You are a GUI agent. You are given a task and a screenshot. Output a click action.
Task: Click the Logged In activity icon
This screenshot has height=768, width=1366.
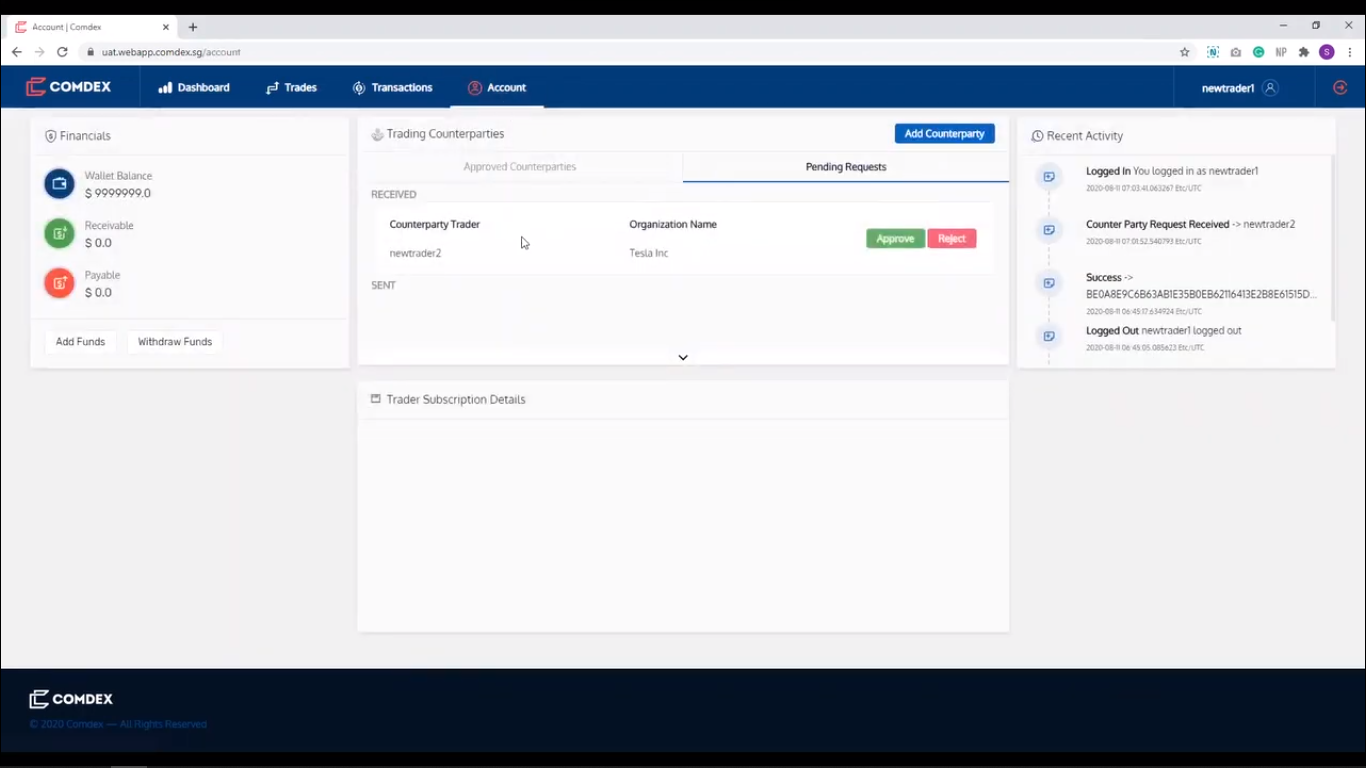coord(1049,177)
